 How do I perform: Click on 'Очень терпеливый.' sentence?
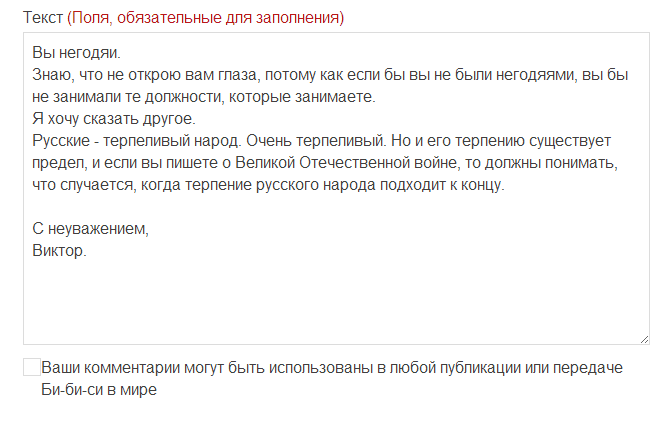click(x=316, y=141)
